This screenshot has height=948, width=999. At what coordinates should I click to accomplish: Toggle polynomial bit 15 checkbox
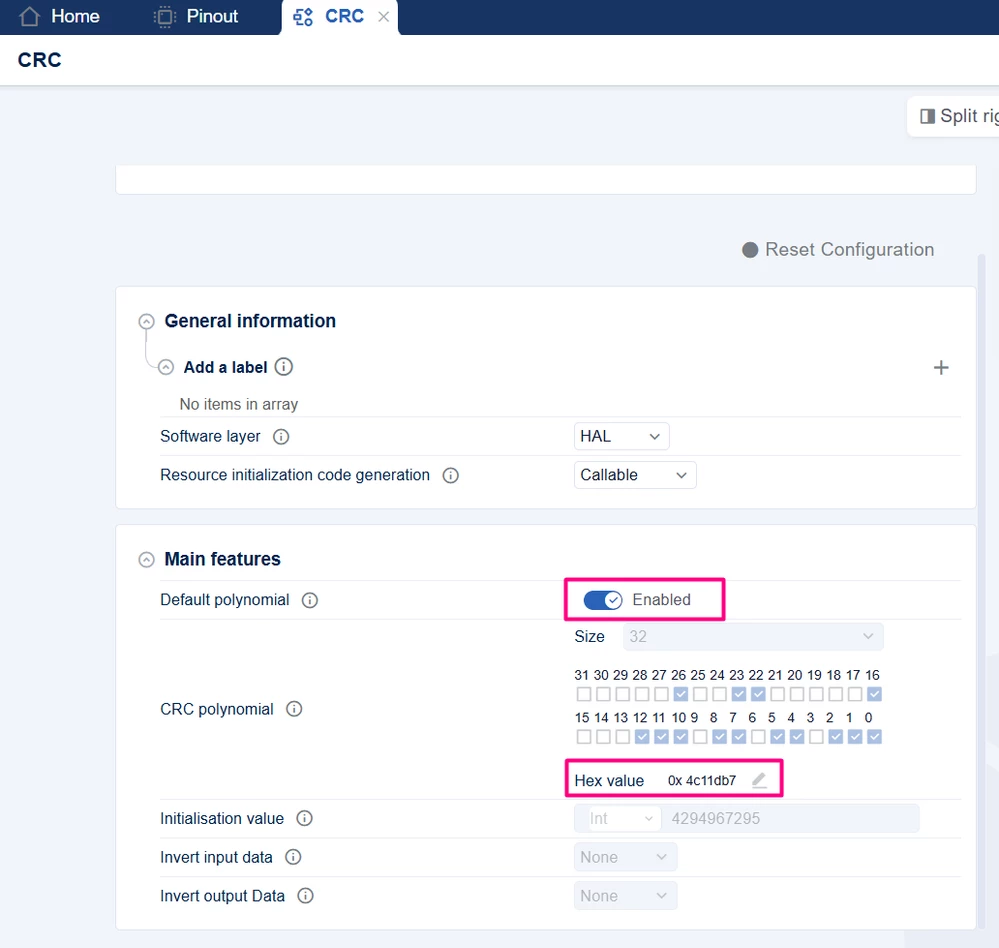(584, 736)
